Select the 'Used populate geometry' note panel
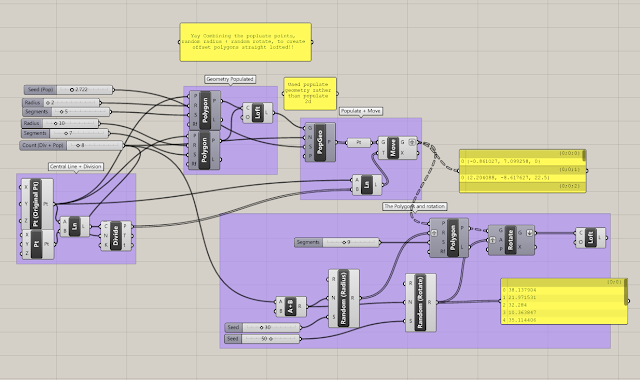This screenshot has width=640, height=380. (x=310, y=93)
